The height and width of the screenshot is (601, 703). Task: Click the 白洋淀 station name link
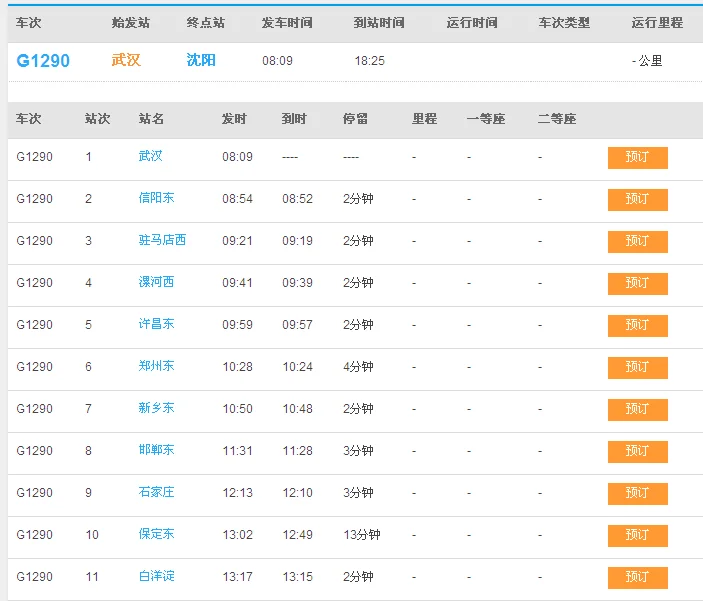pos(156,576)
